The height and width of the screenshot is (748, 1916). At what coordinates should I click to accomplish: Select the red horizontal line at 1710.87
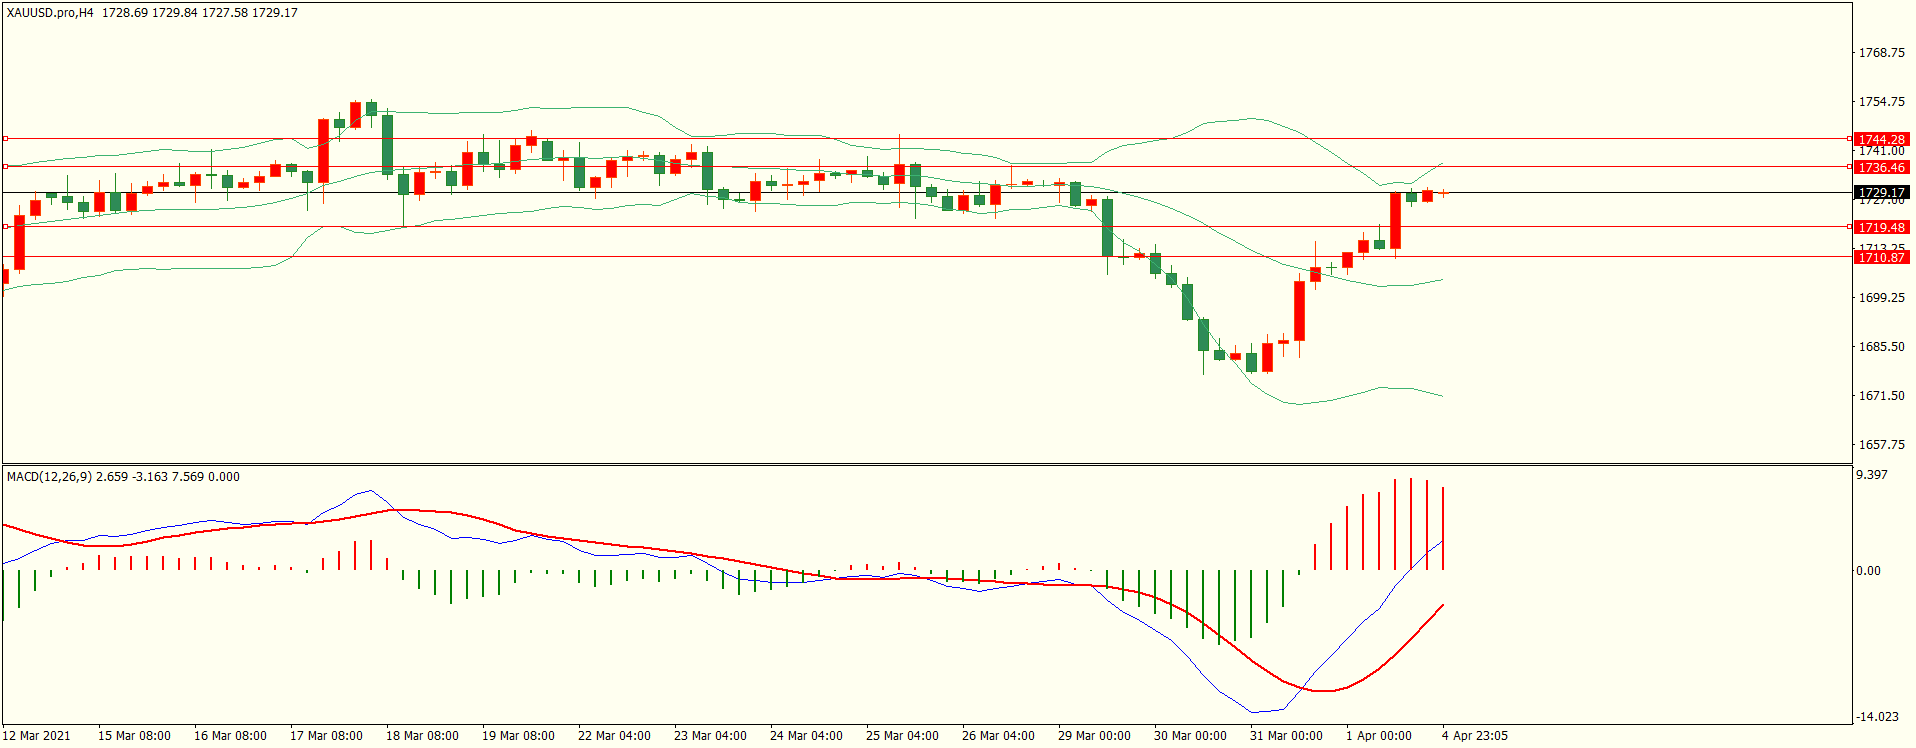click(x=927, y=257)
